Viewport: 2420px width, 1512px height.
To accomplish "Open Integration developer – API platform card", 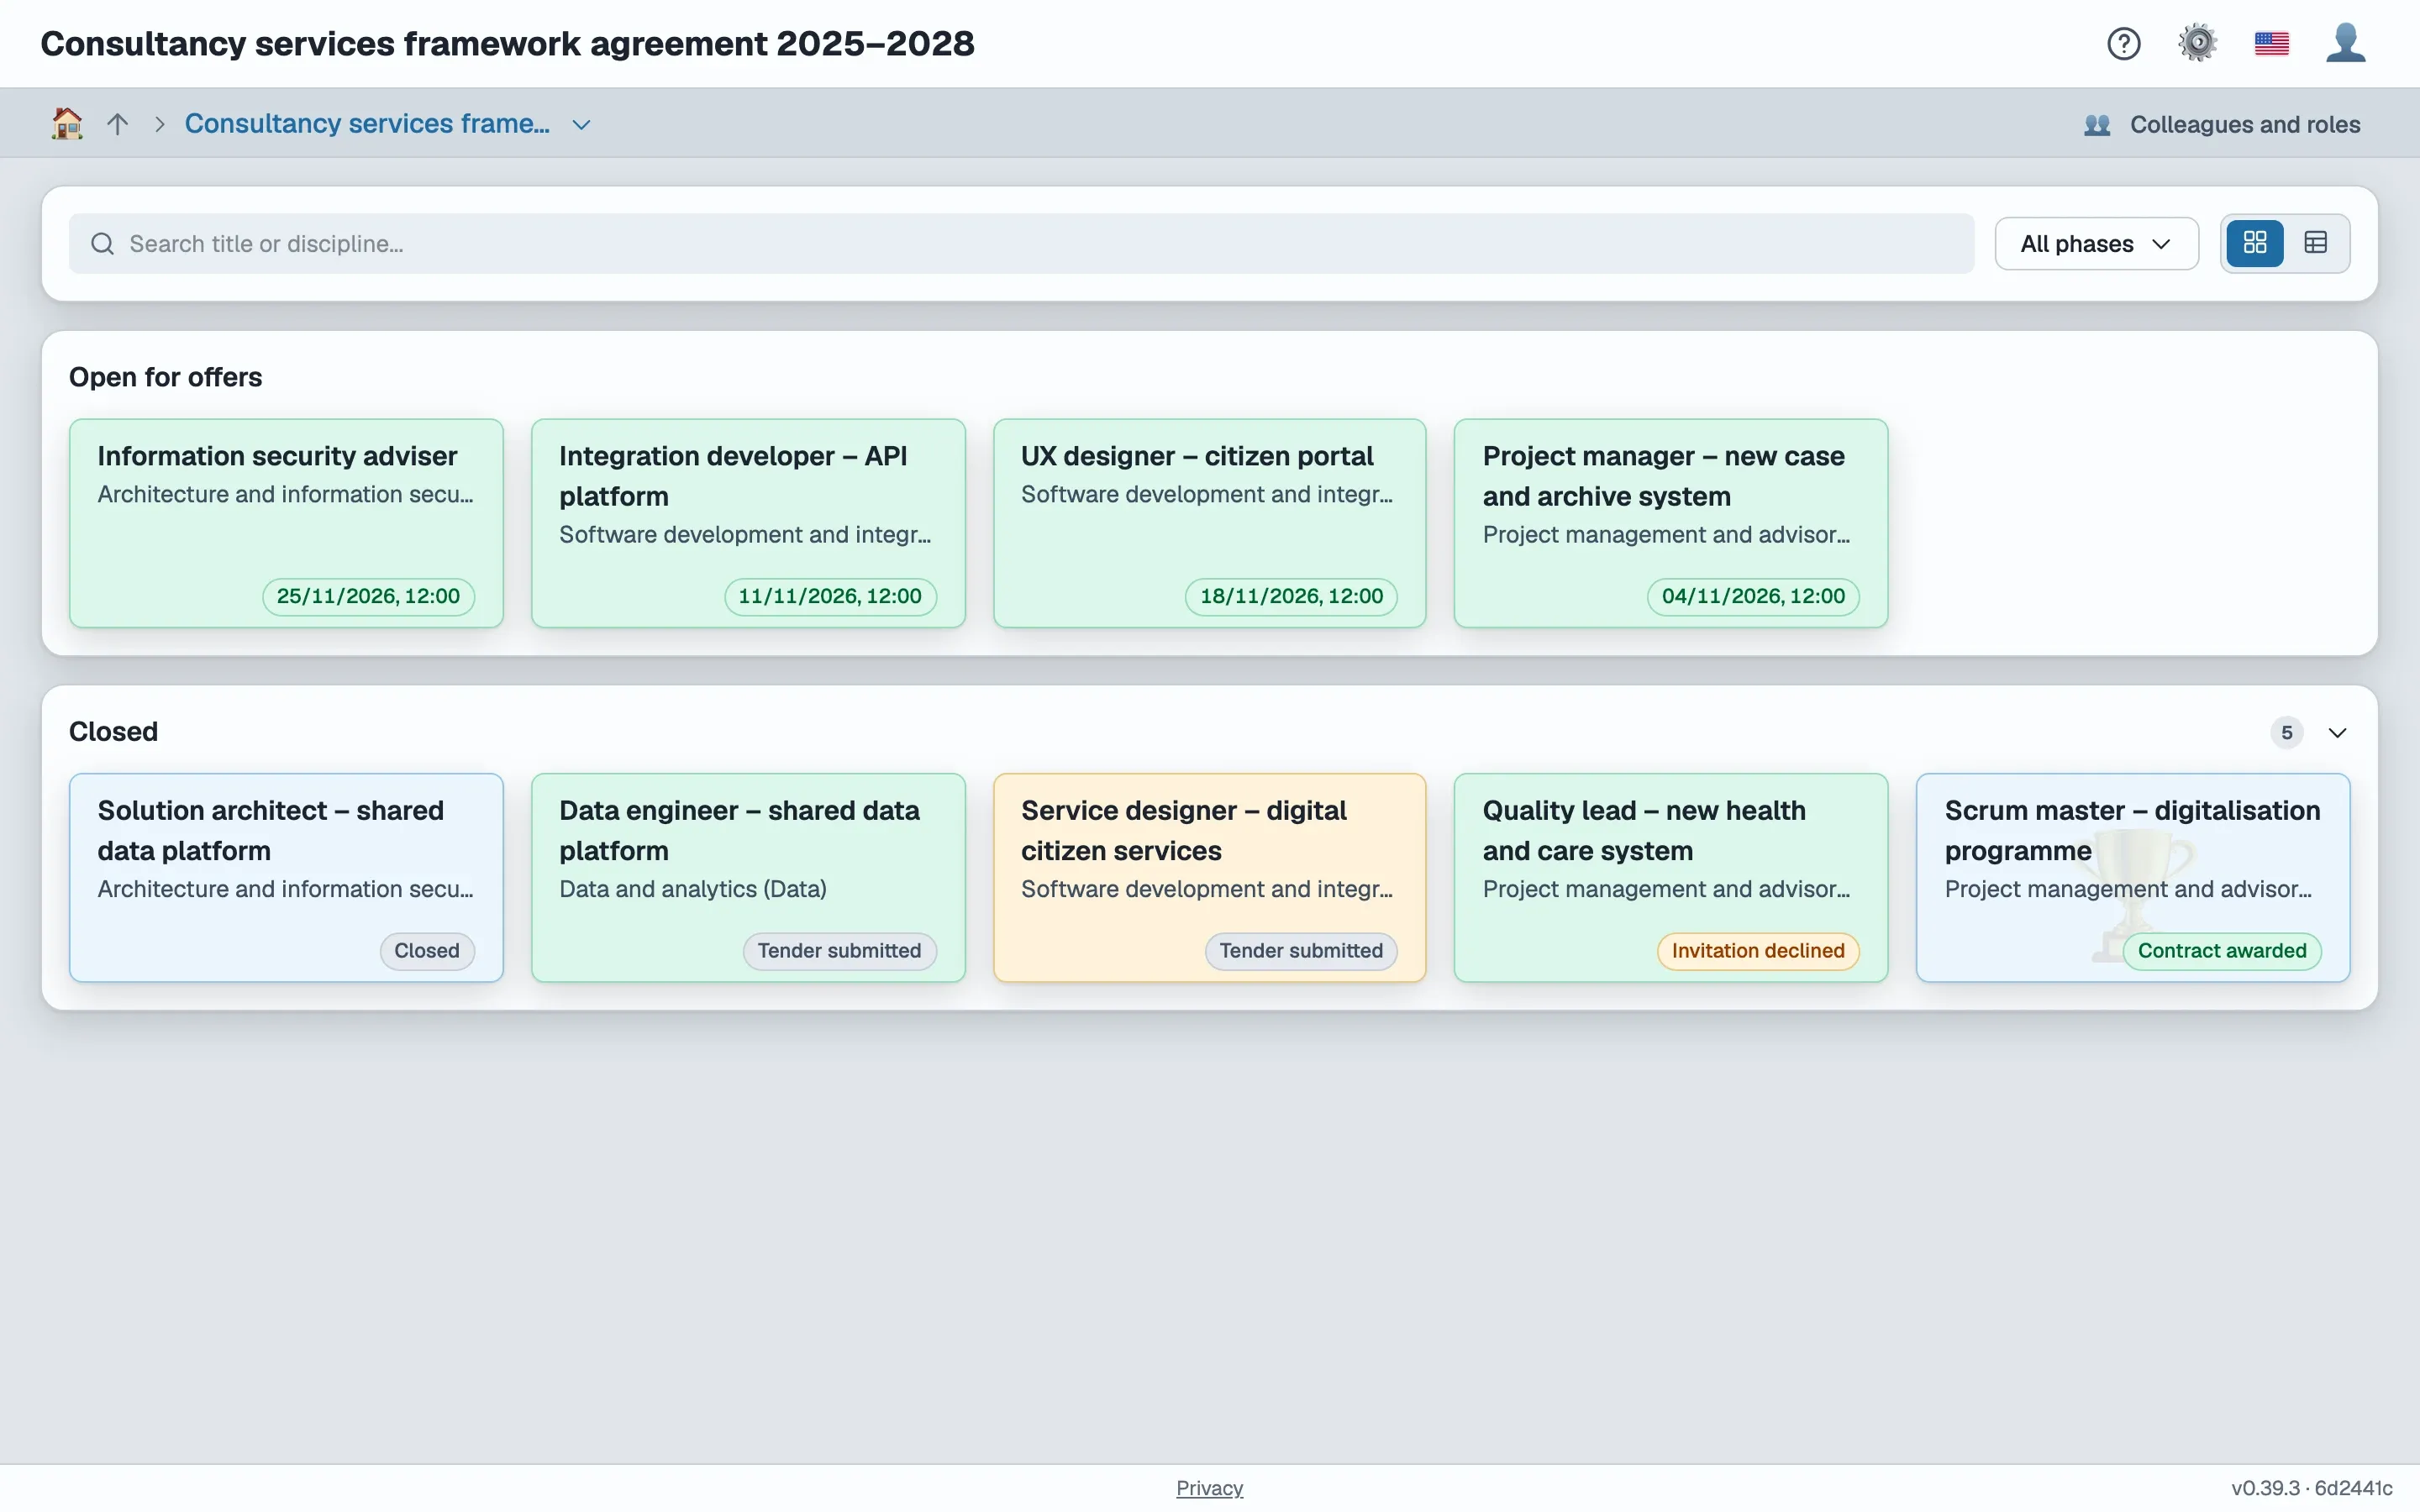I will [x=748, y=523].
